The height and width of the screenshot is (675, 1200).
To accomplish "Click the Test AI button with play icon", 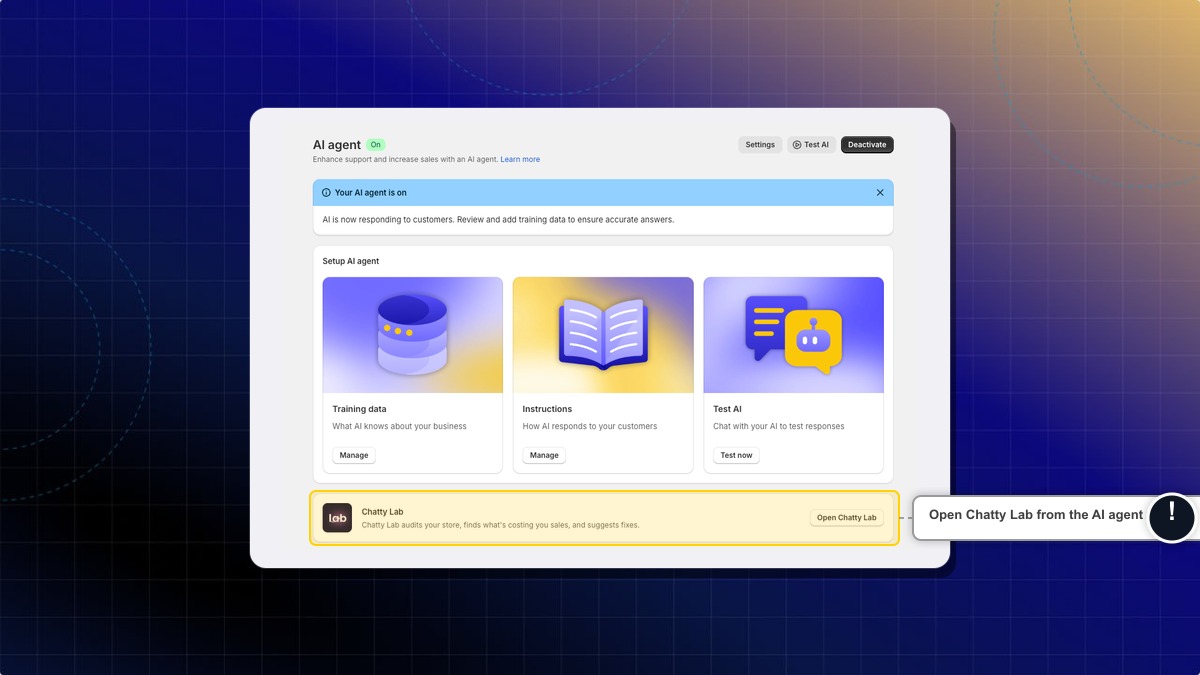I will point(811,145).
